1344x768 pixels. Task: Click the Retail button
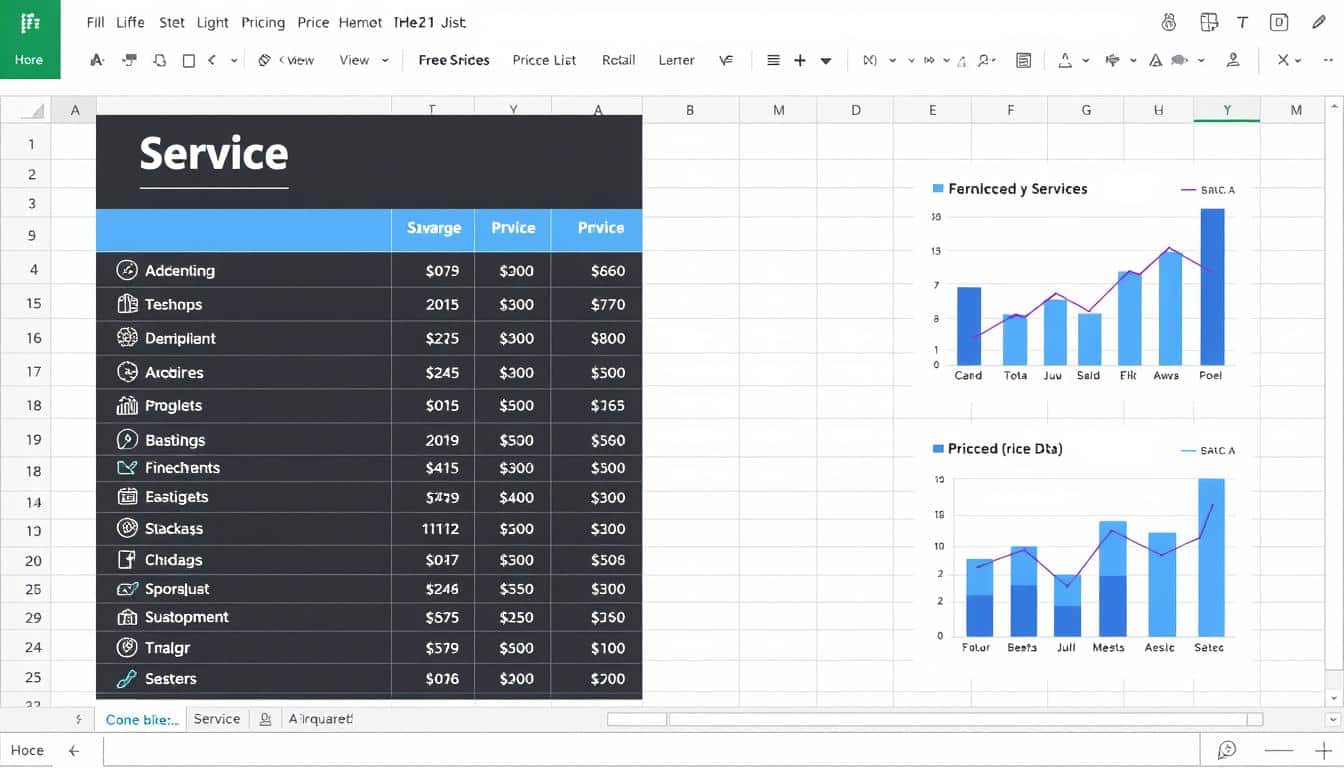click(619, 60)
